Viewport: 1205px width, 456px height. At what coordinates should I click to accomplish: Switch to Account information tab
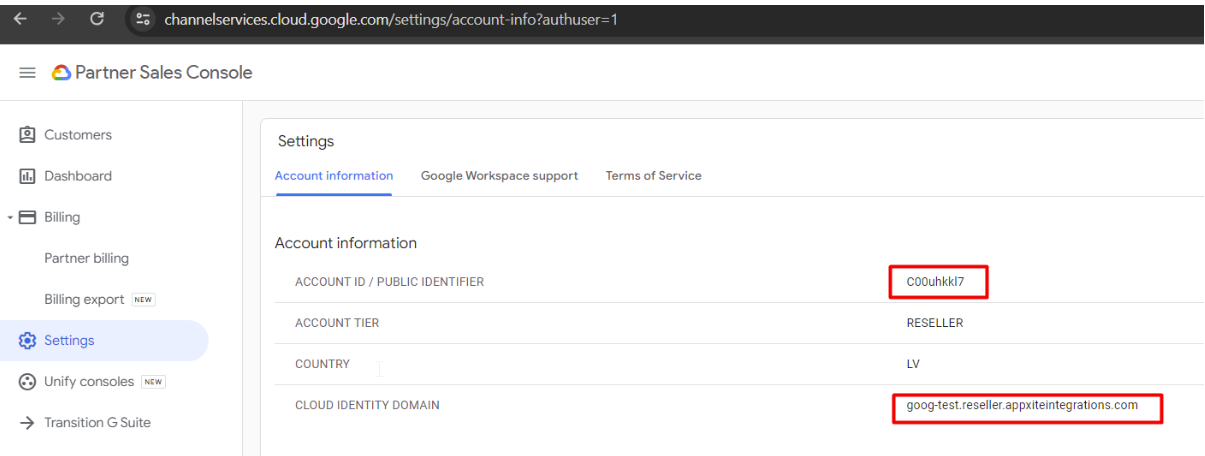(334, 175)
